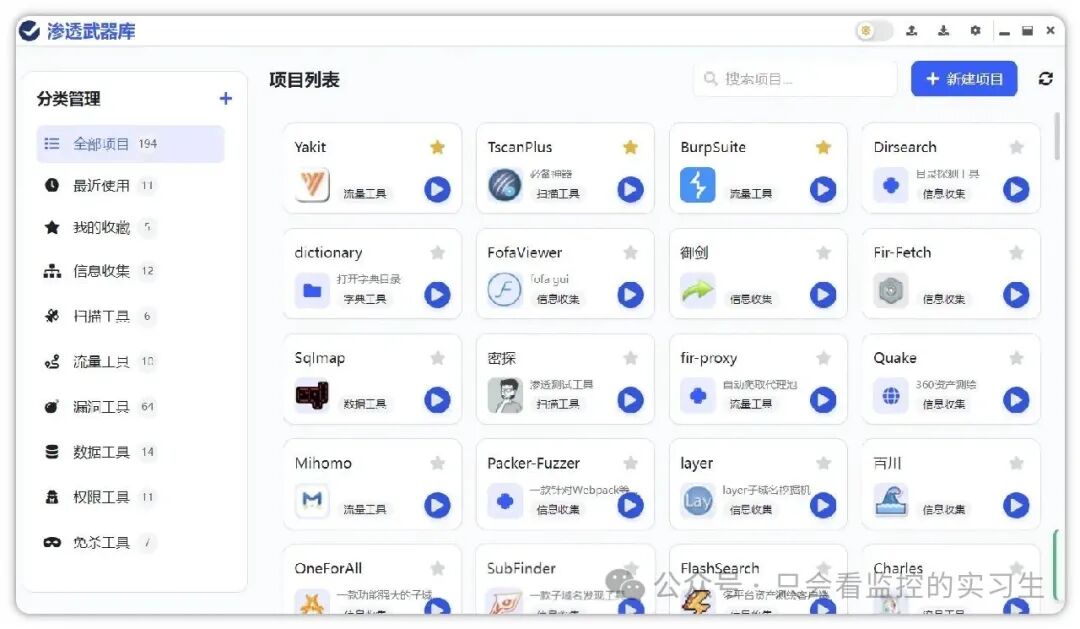
Task: Click the project list vertical scrollbar
Action: point(1057,136)
